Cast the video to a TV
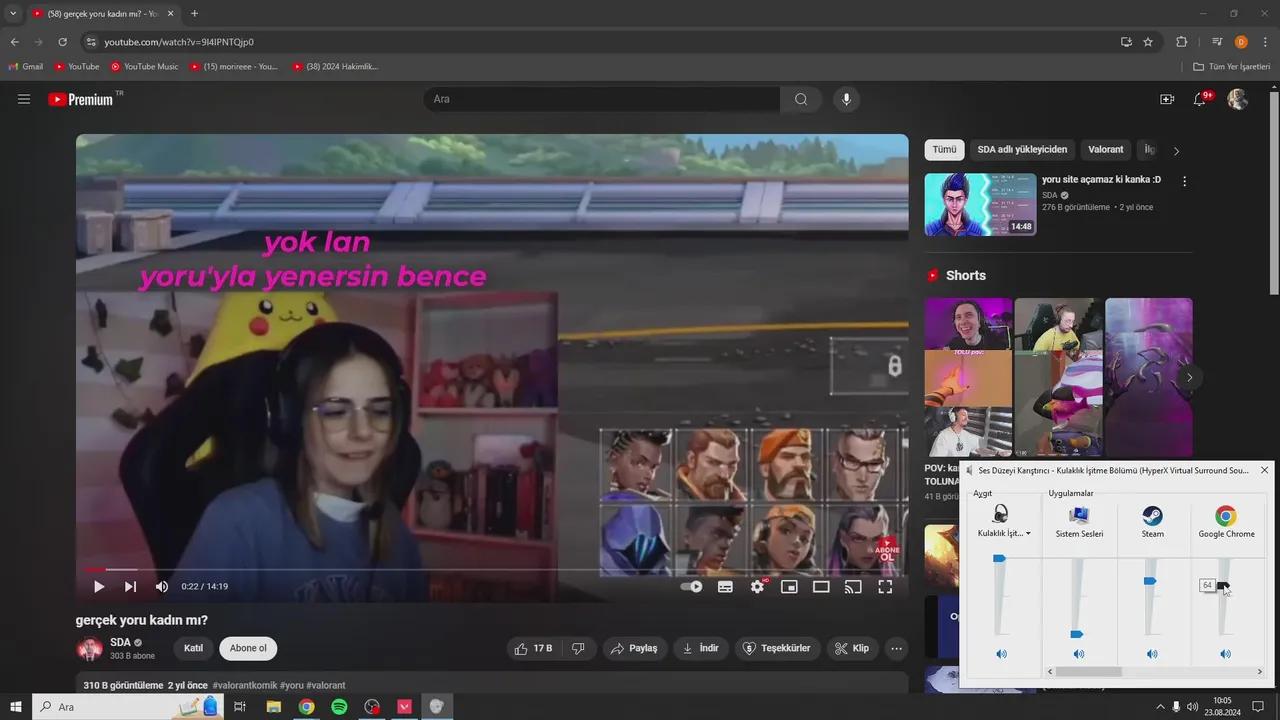The image size is (1280, 720). [853, 587]
